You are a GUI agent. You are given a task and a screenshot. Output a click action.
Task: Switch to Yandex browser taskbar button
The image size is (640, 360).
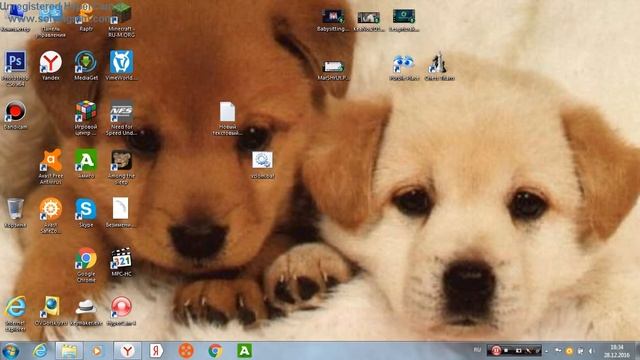coord(127,351)
